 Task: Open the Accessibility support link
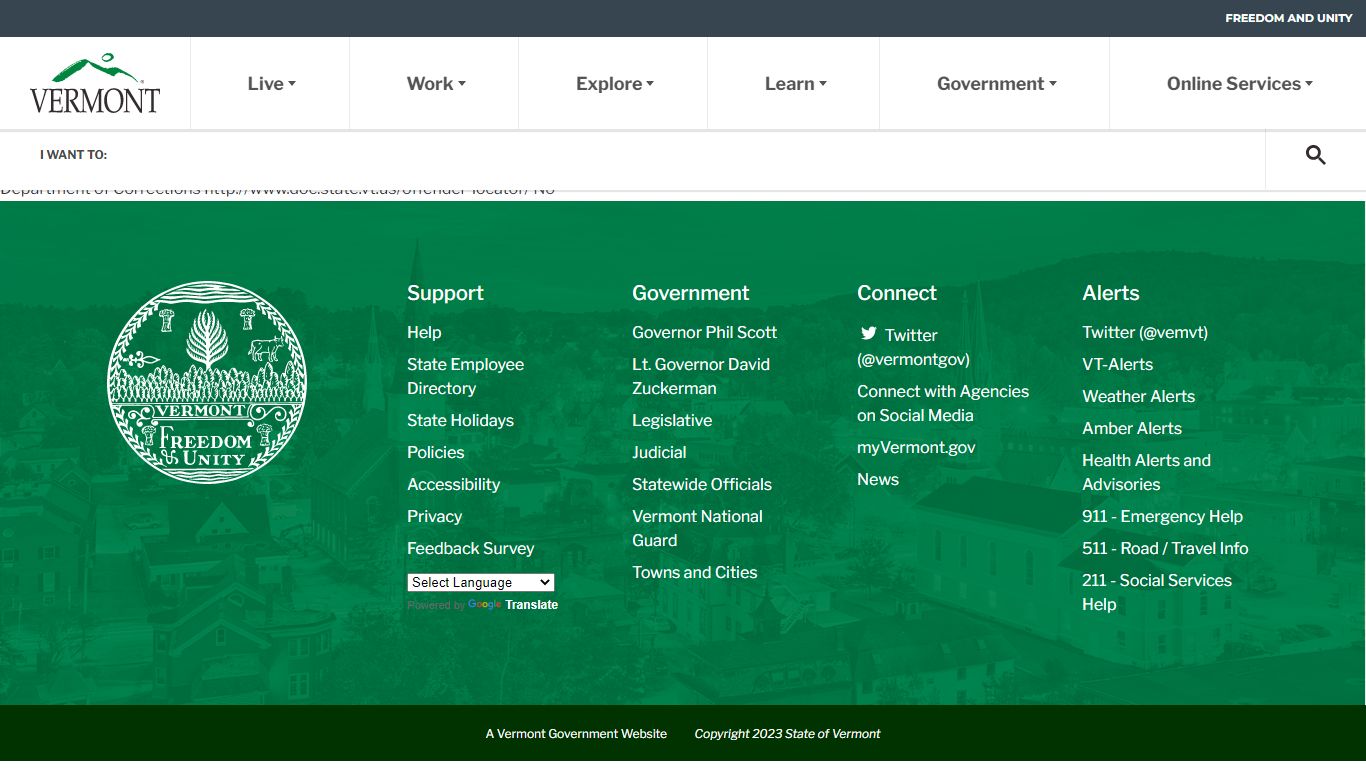coord(453,484)
